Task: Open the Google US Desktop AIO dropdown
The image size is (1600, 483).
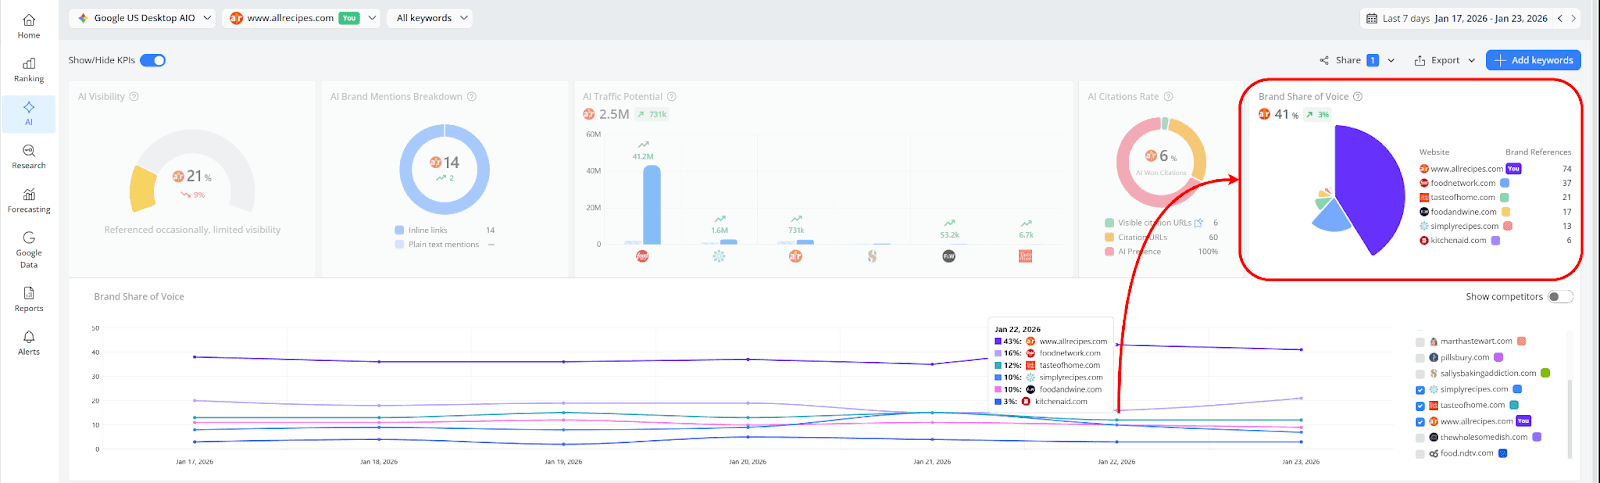Action: 144,18
